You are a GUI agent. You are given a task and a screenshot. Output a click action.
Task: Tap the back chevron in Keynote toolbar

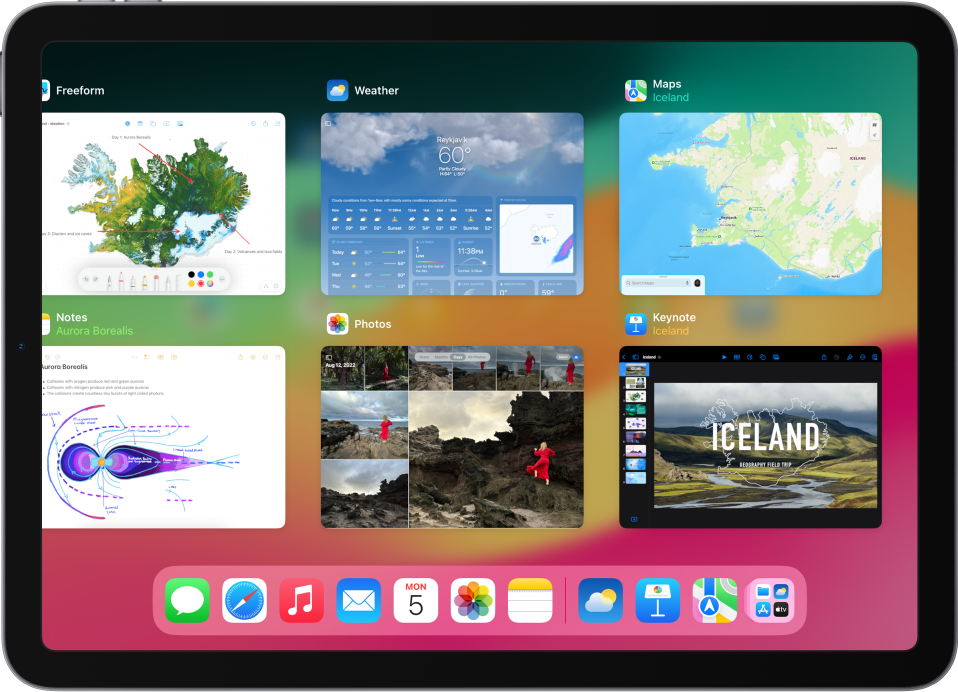click(624, 357)
